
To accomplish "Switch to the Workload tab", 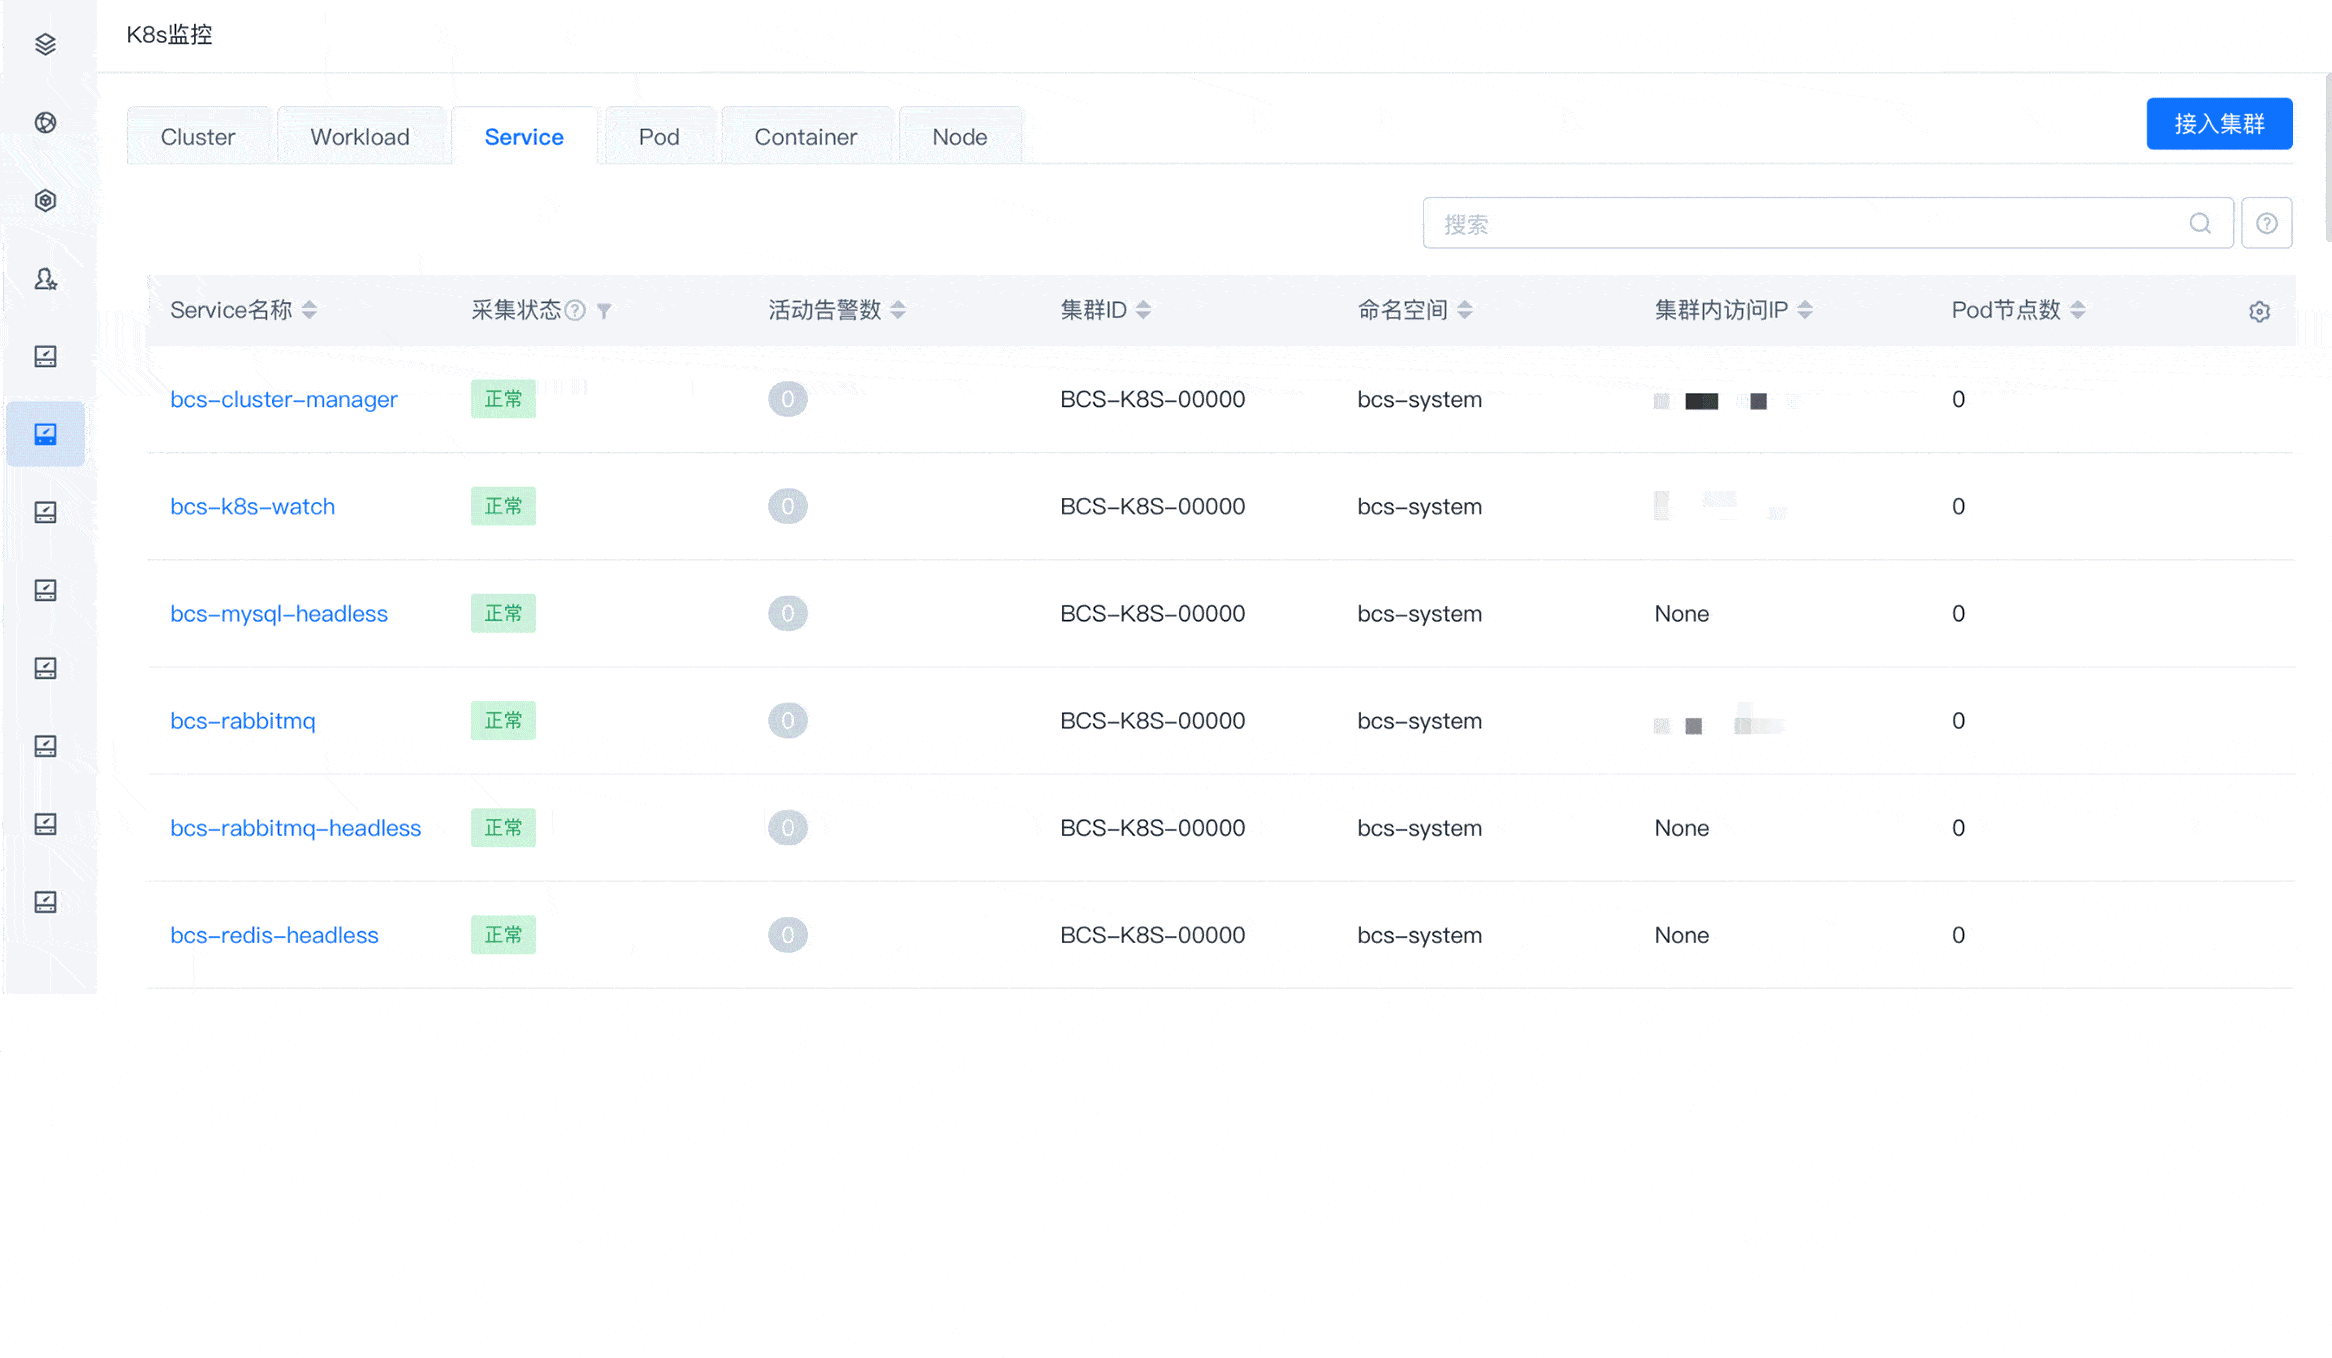I will (x=360, y=137).
